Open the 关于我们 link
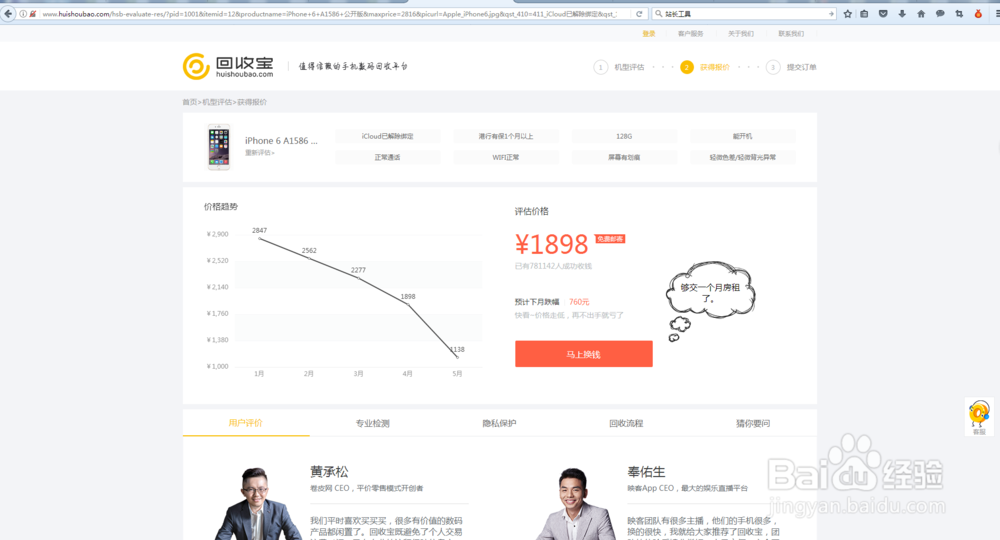Viewport: 1000px width, 540px height. point(740,34)
